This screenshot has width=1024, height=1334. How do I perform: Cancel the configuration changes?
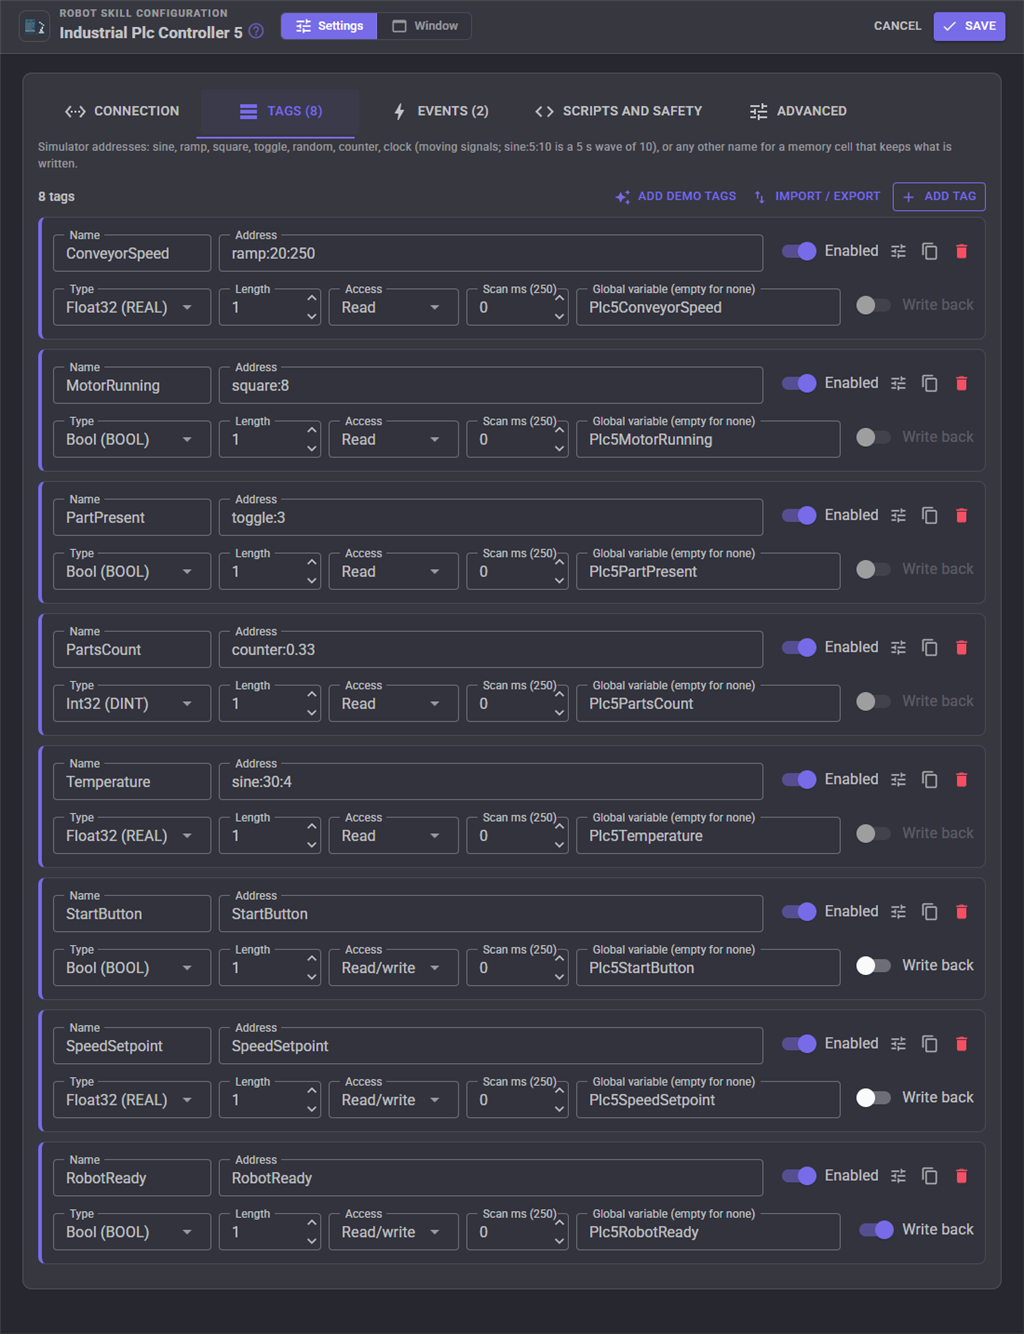click(897, 26)
